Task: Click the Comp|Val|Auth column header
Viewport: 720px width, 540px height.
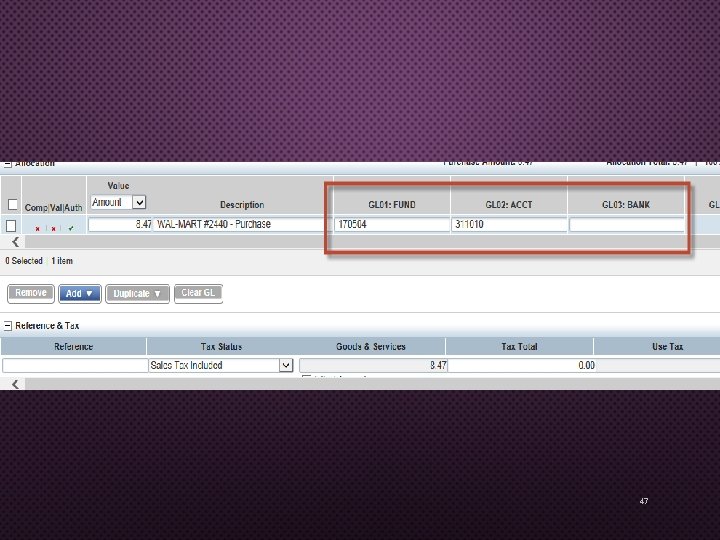Action: pos(53,208)
